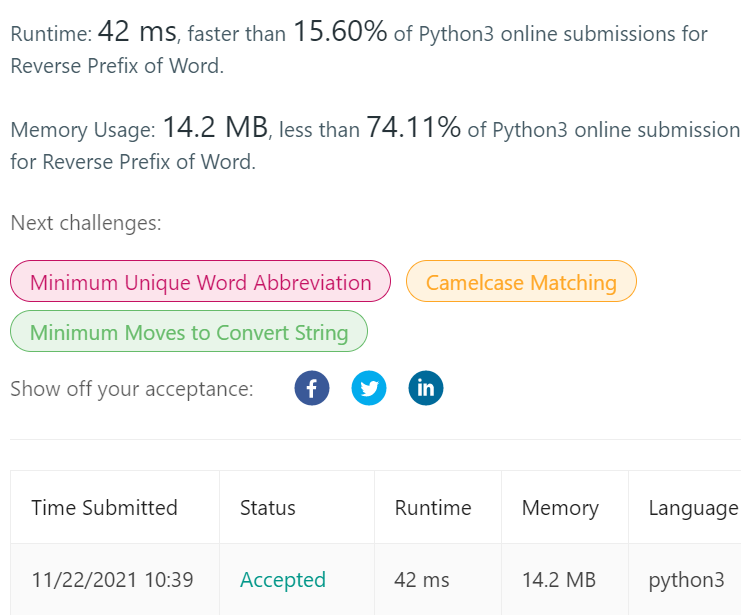Viewport: 741px width, 615px height.
Task: Open the Accepted submission status link
Action: pos(283,580)
